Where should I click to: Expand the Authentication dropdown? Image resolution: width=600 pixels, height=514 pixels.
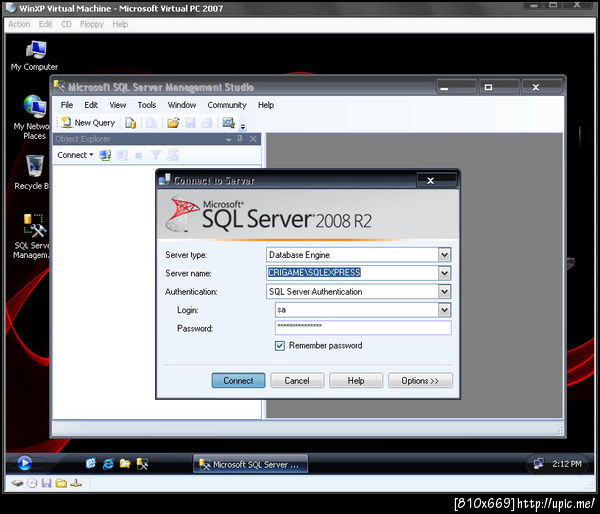(444, 292)
